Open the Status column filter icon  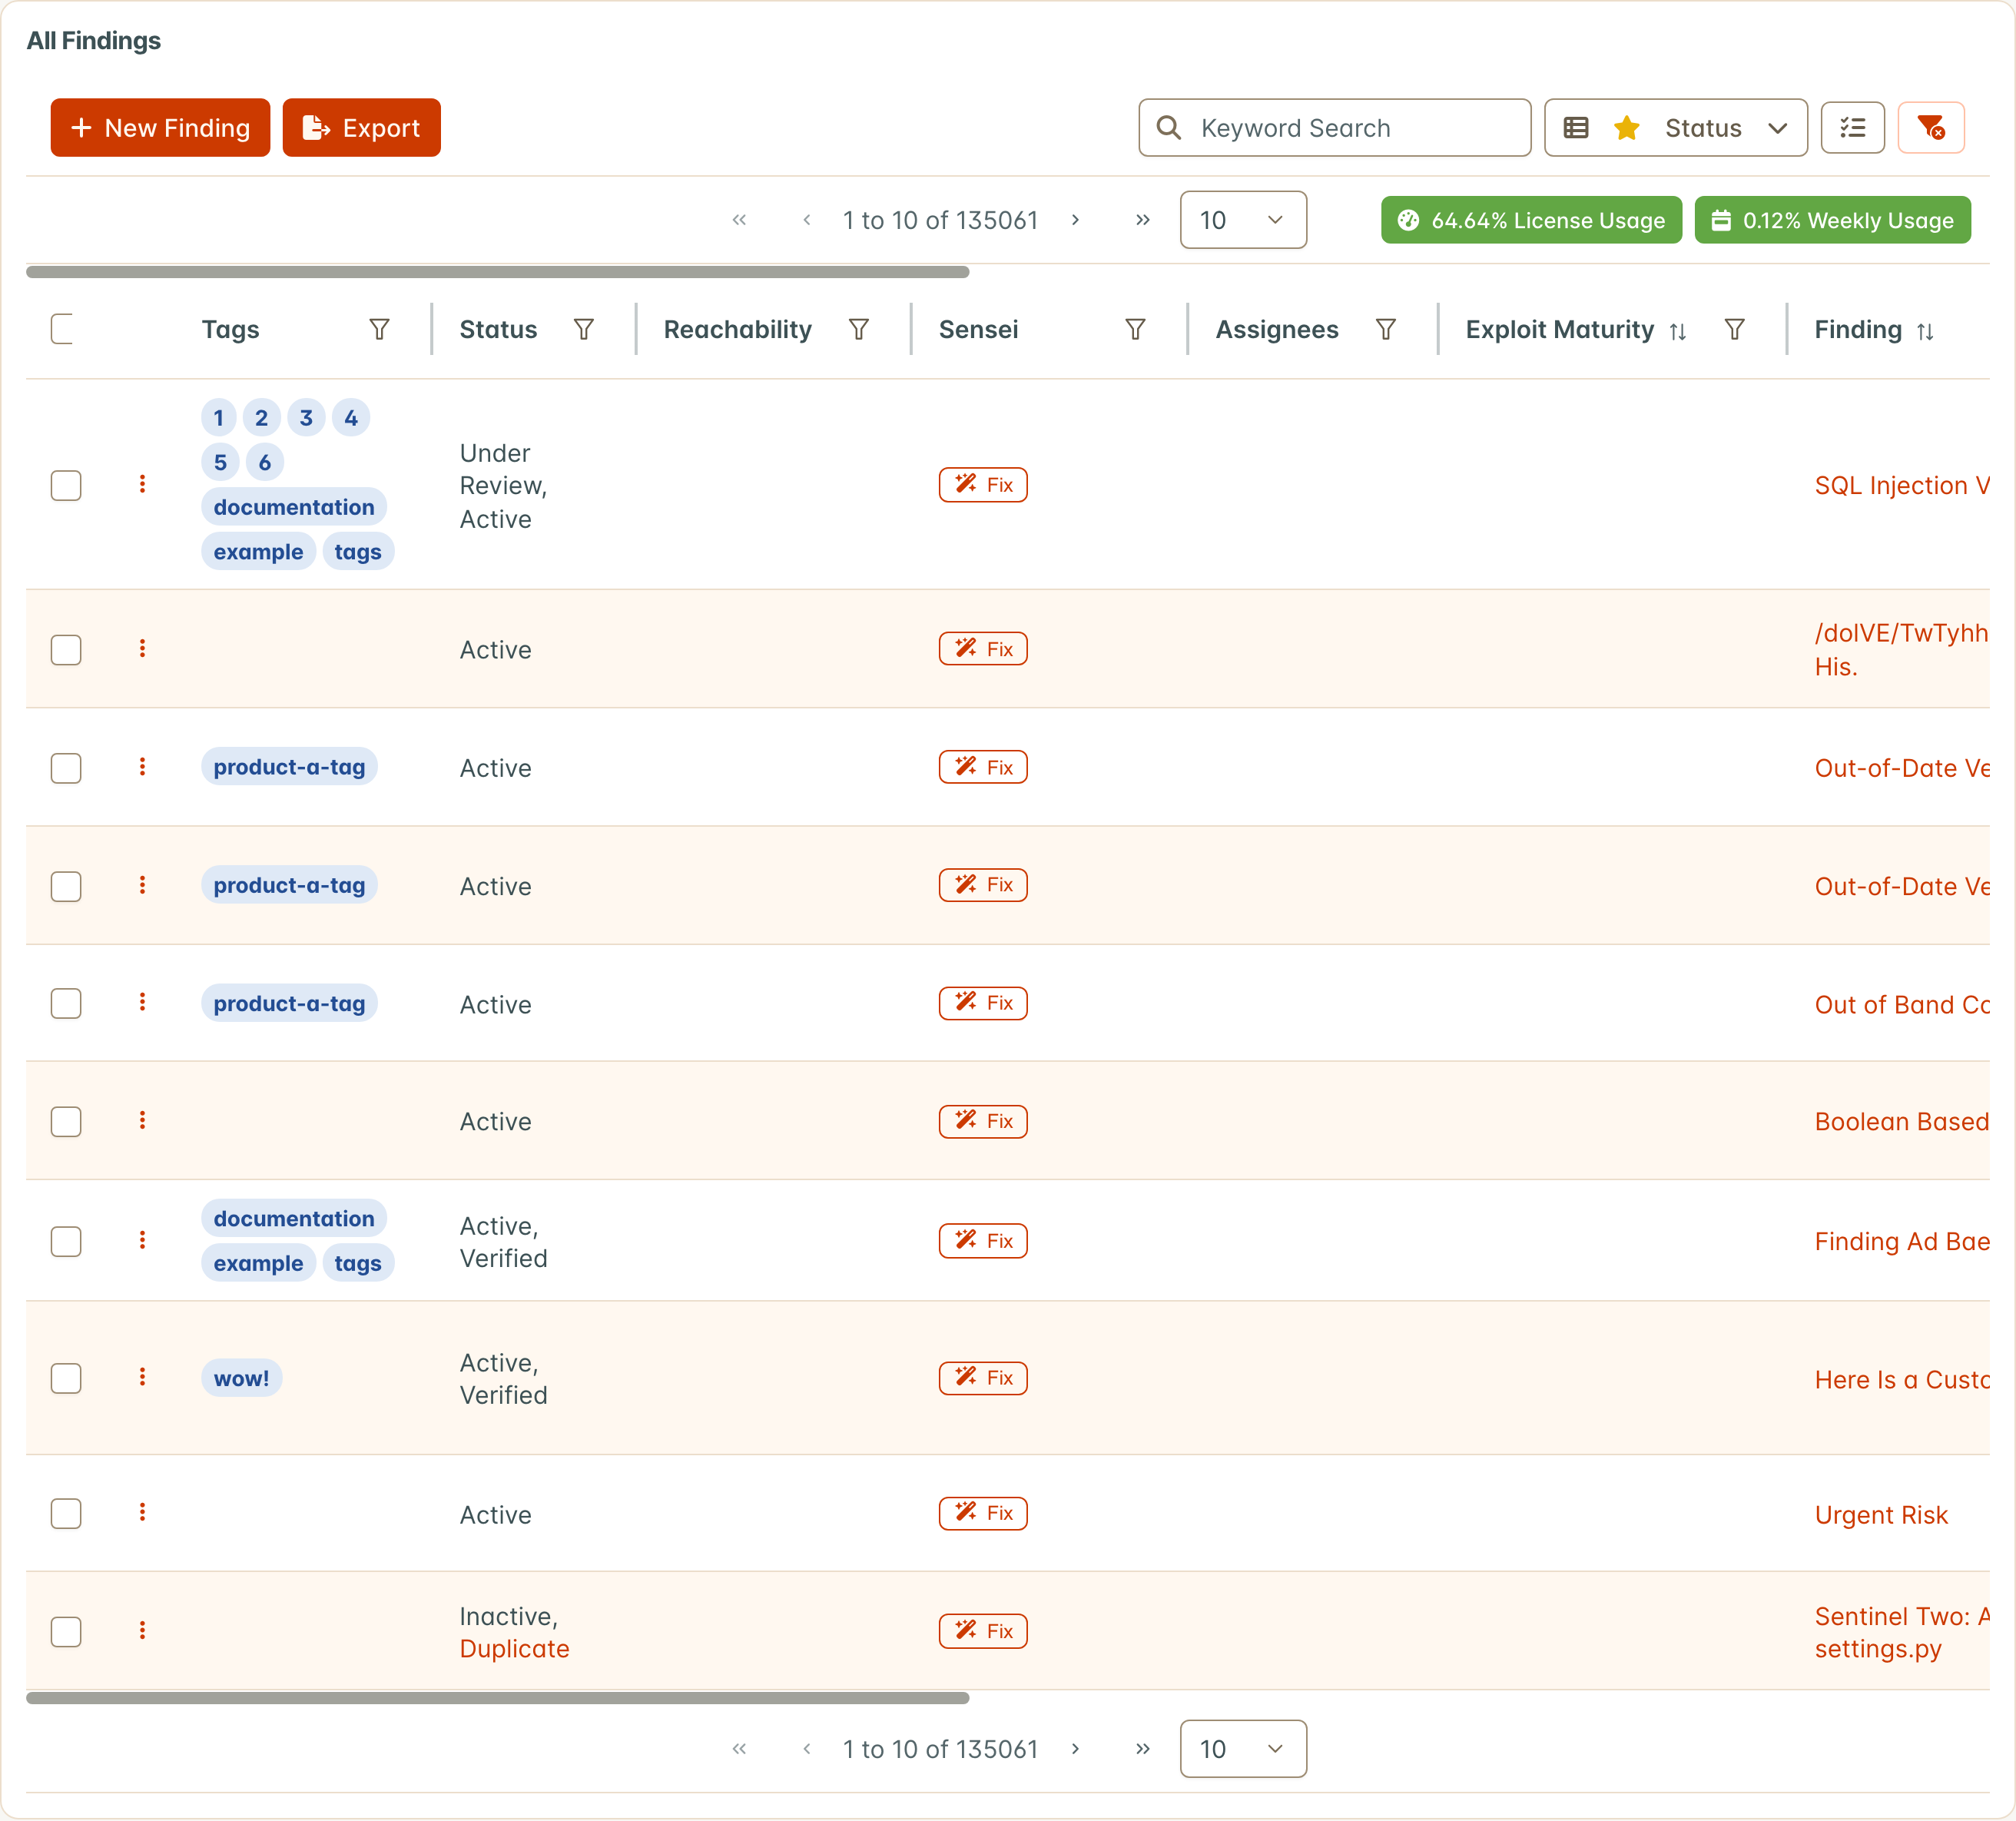coord(584,329)
